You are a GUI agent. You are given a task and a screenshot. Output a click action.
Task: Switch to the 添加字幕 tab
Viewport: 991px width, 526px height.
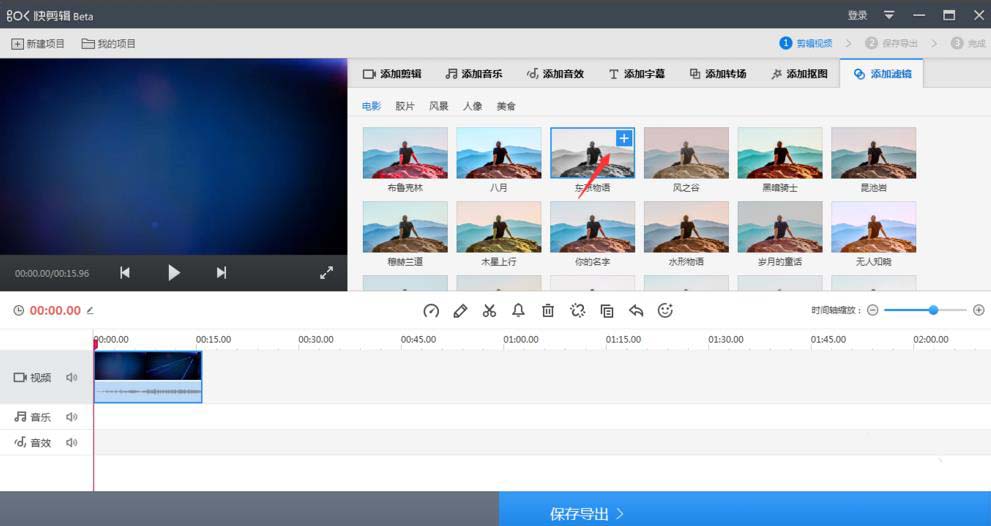(x=636, y=74)
